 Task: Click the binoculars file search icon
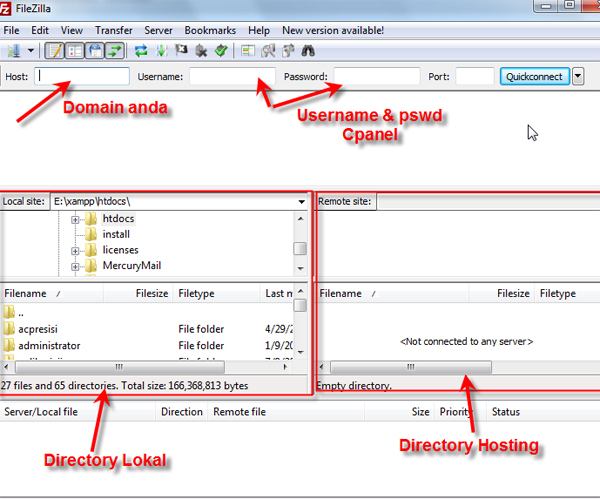307,50
